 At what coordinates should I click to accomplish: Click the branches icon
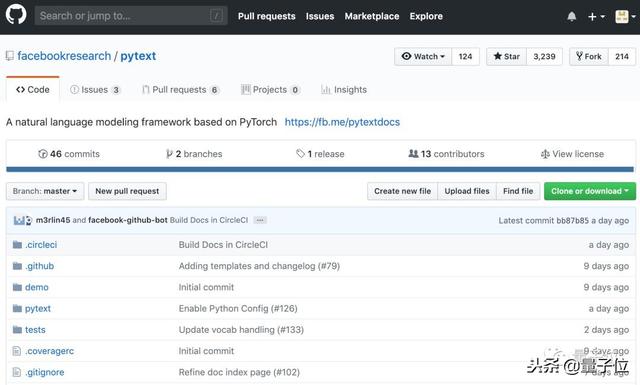(x=169, y=154)
